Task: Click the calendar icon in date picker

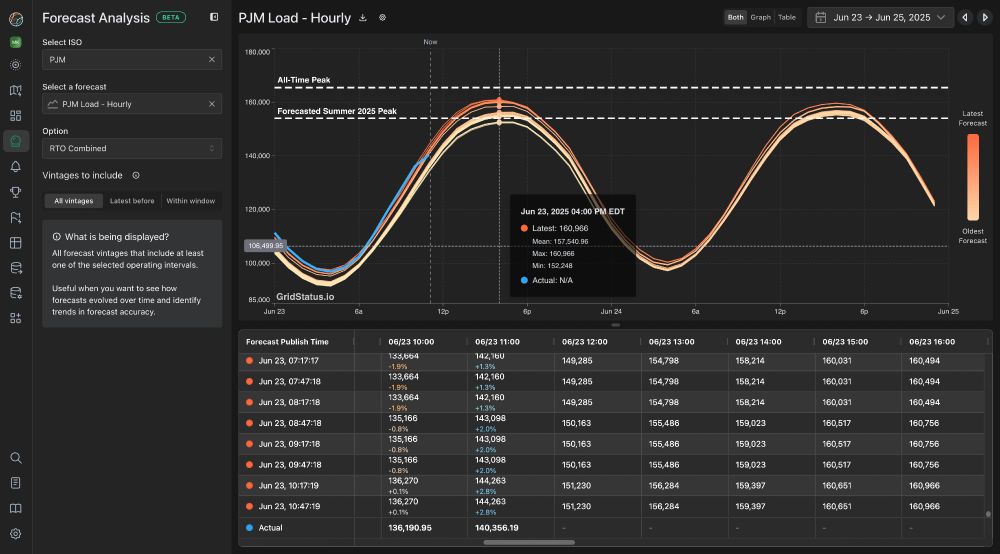Action: coord(821,18)
